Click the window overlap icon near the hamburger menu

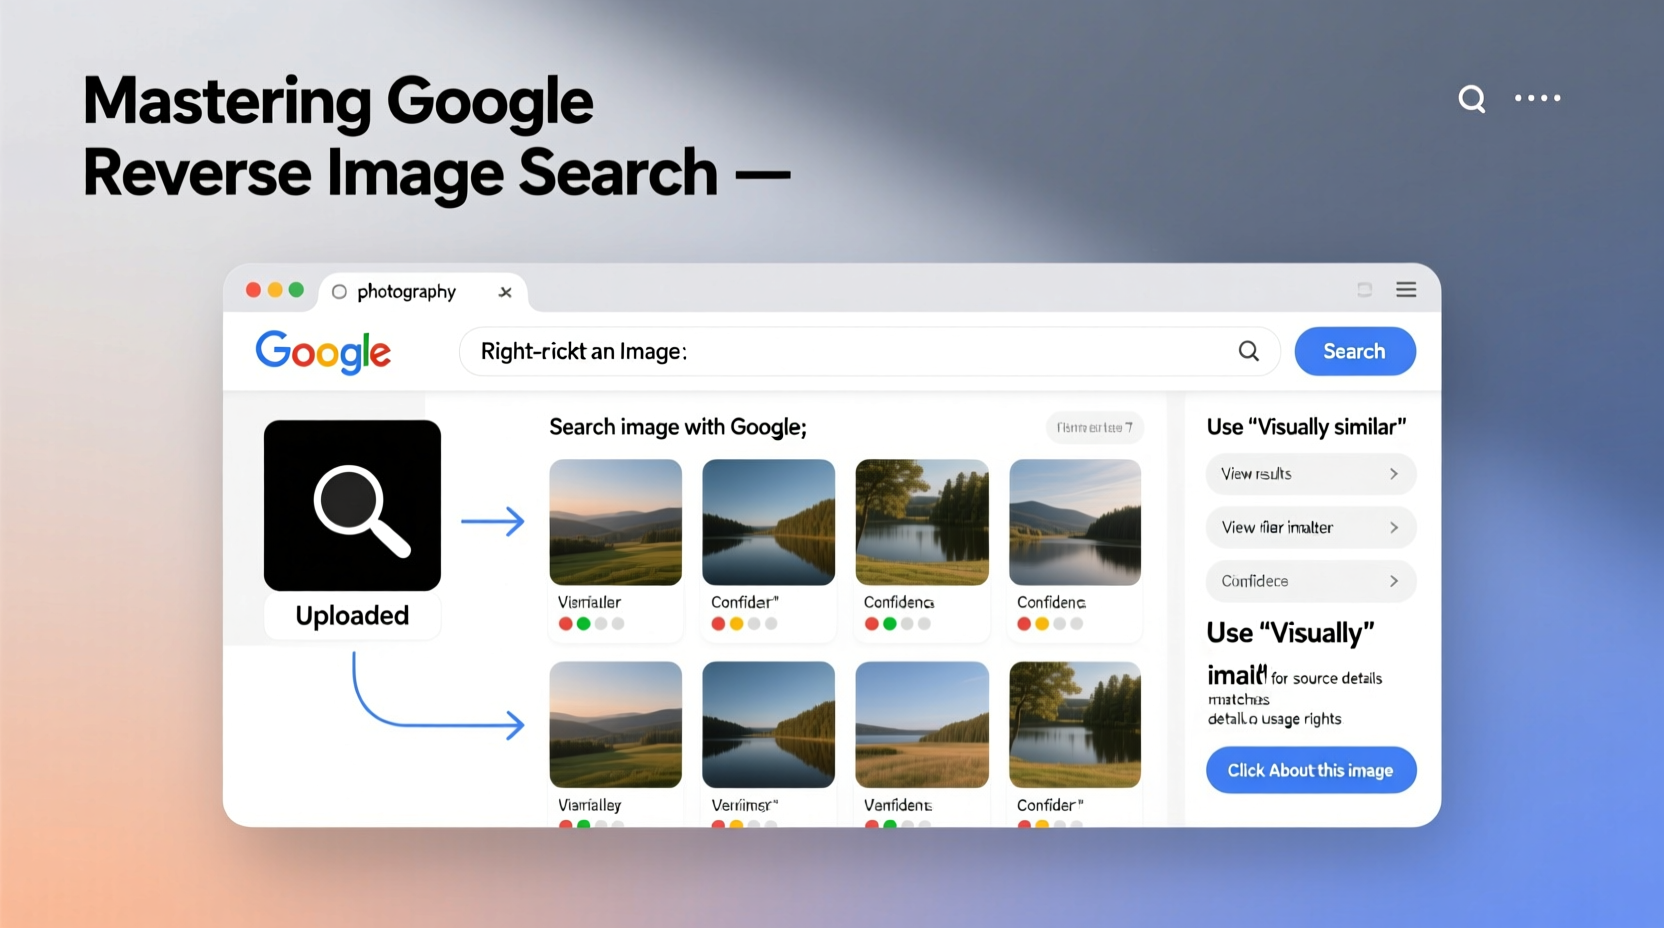1364,289
